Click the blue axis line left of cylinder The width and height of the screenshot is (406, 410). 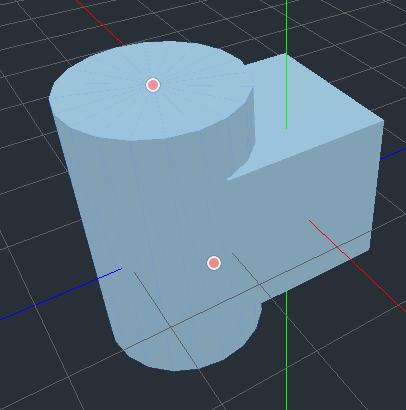tap(61, 294)
